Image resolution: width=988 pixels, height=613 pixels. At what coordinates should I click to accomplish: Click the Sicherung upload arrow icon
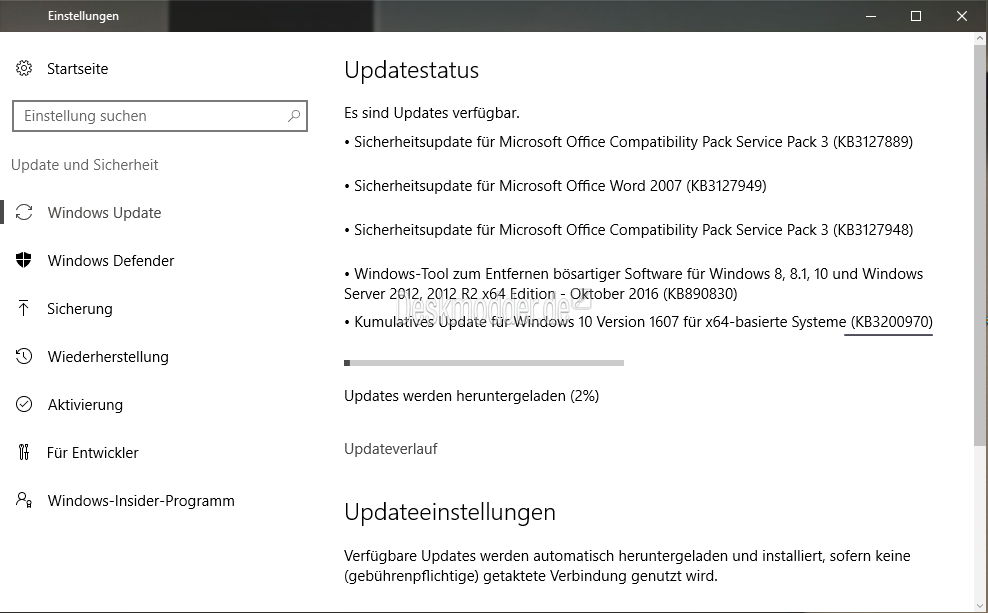click(24, 308)
